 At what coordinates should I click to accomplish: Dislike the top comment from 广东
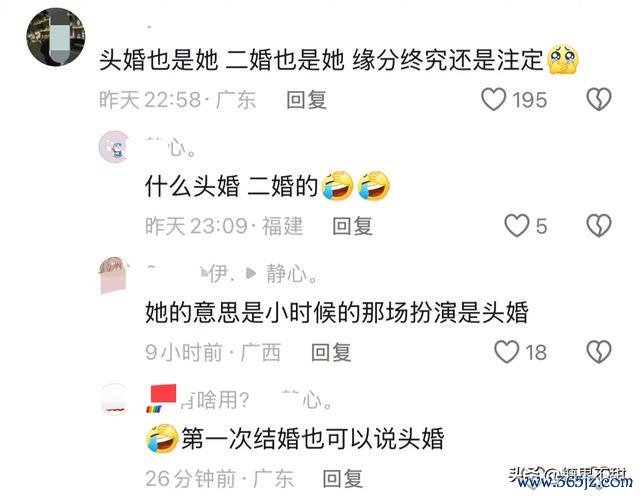(599, 100)
